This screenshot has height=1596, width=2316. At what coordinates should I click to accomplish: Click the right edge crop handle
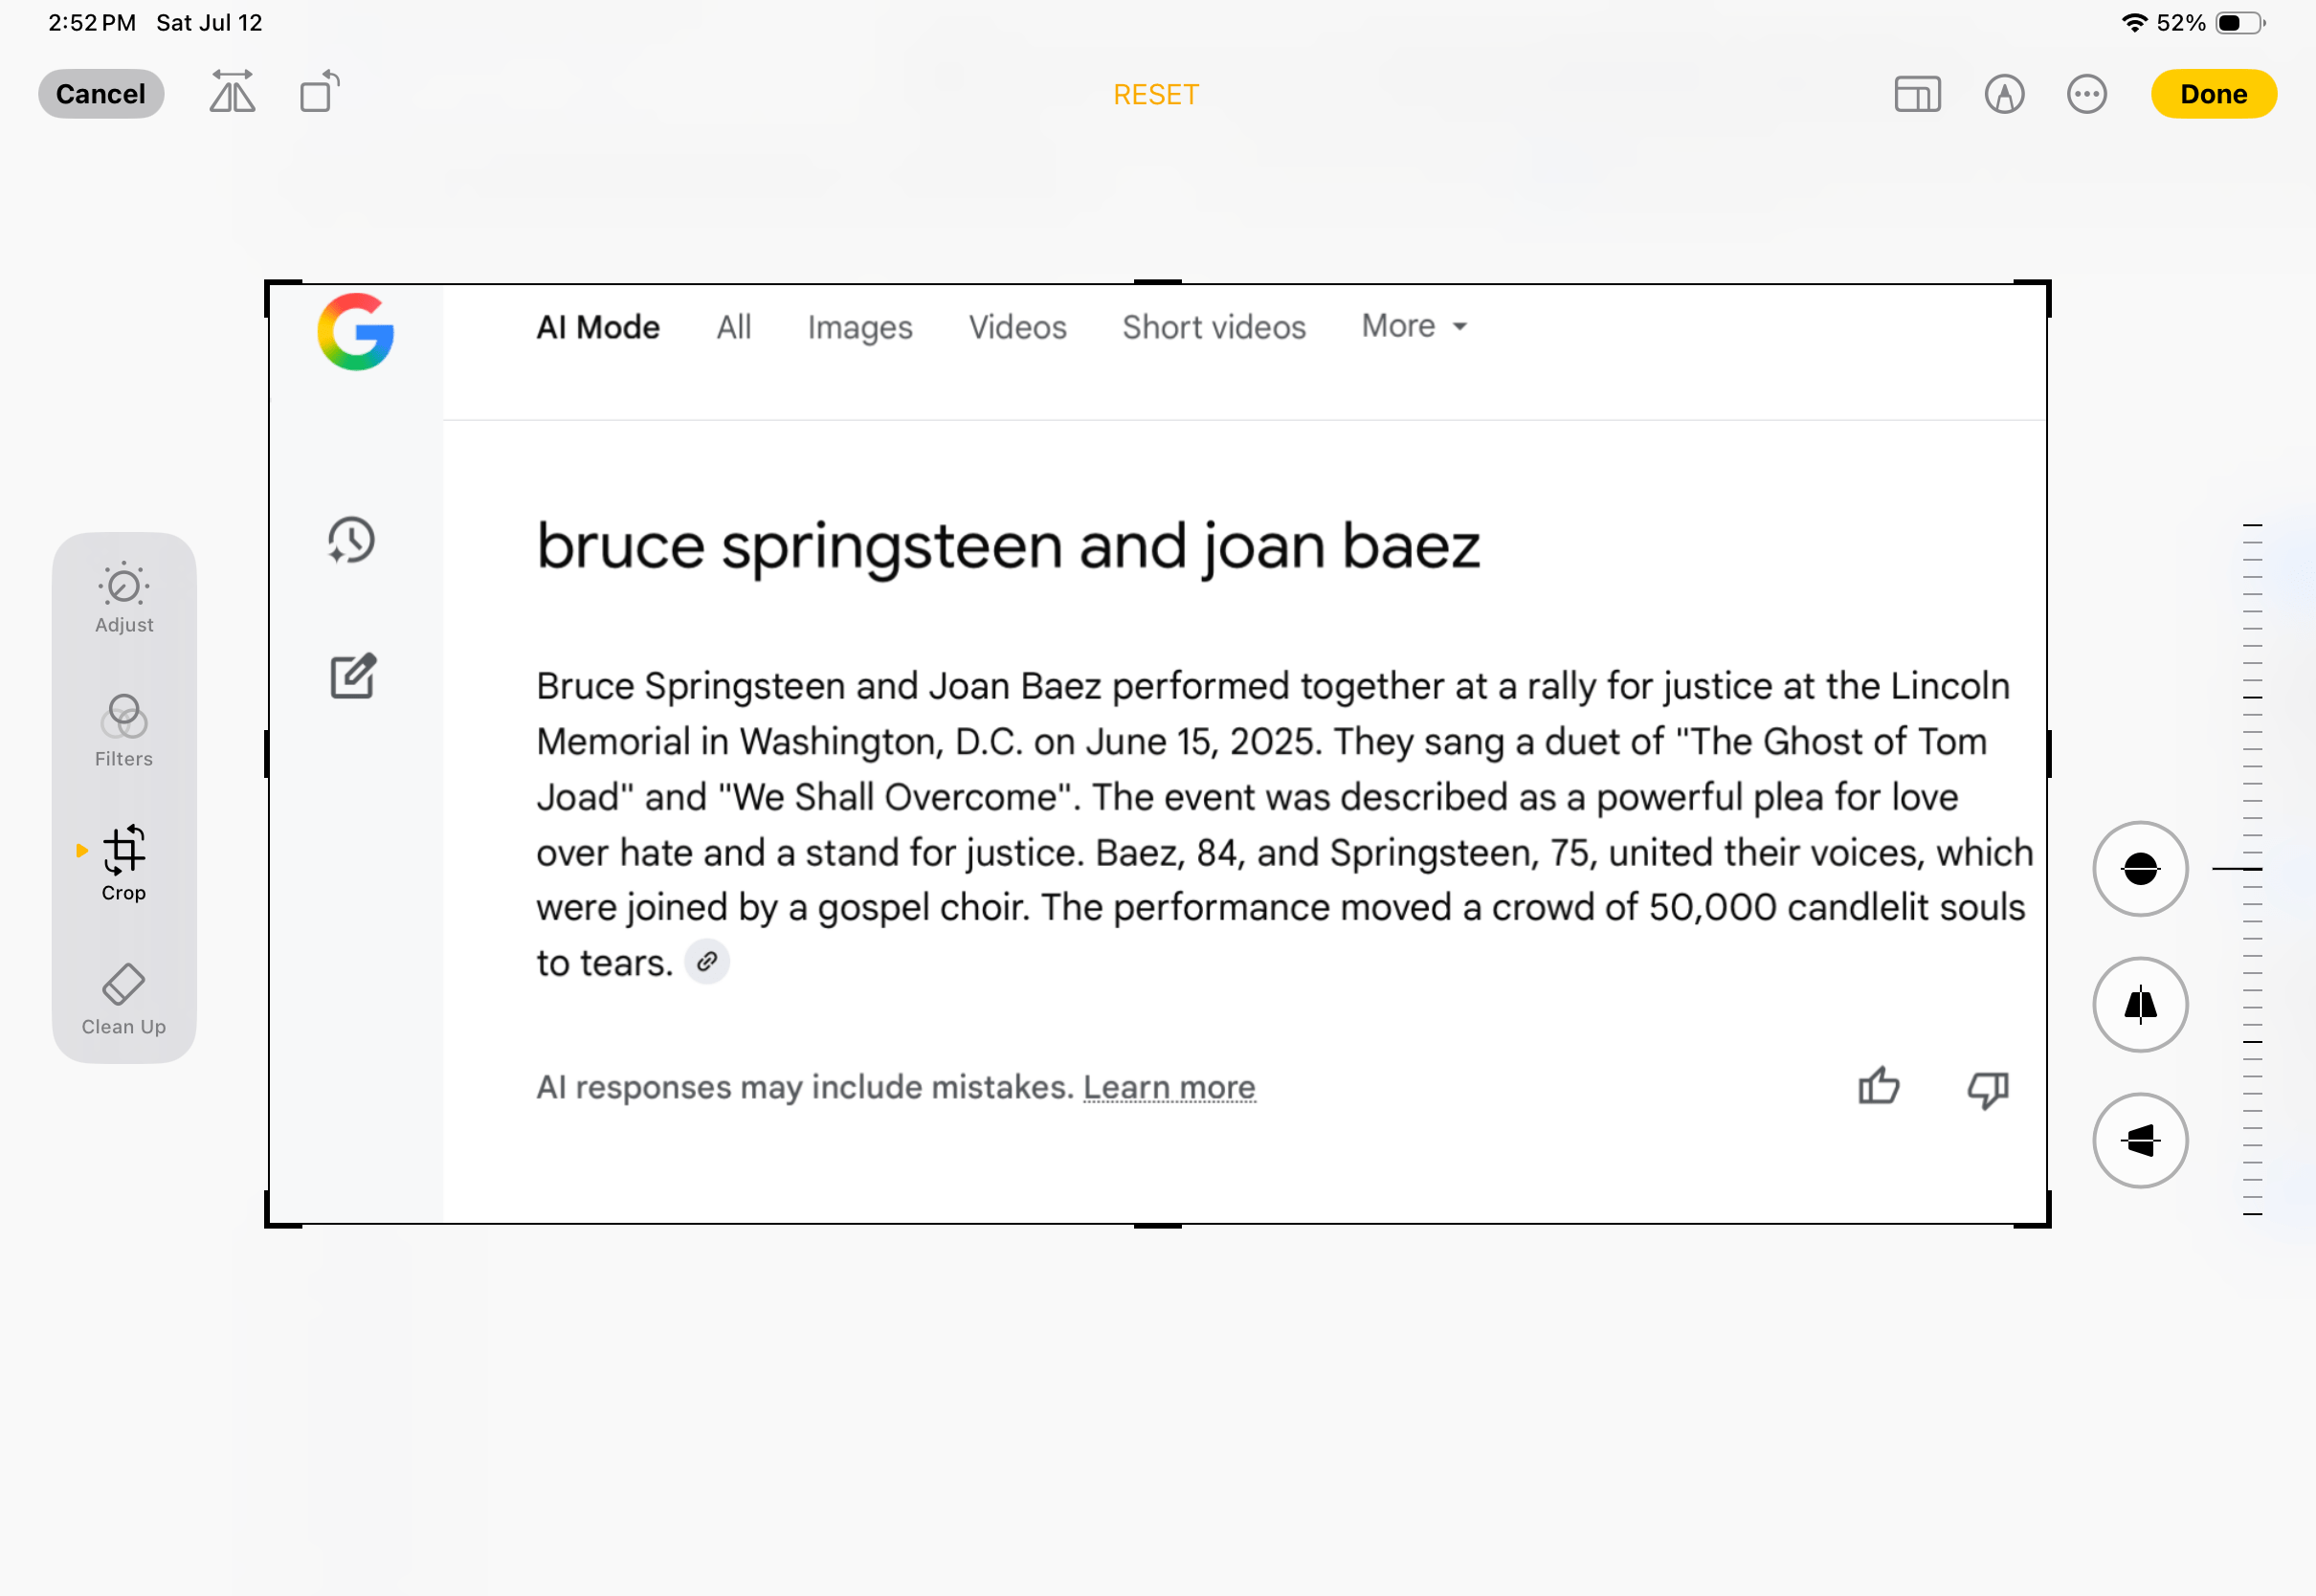tap(2047, 753)
